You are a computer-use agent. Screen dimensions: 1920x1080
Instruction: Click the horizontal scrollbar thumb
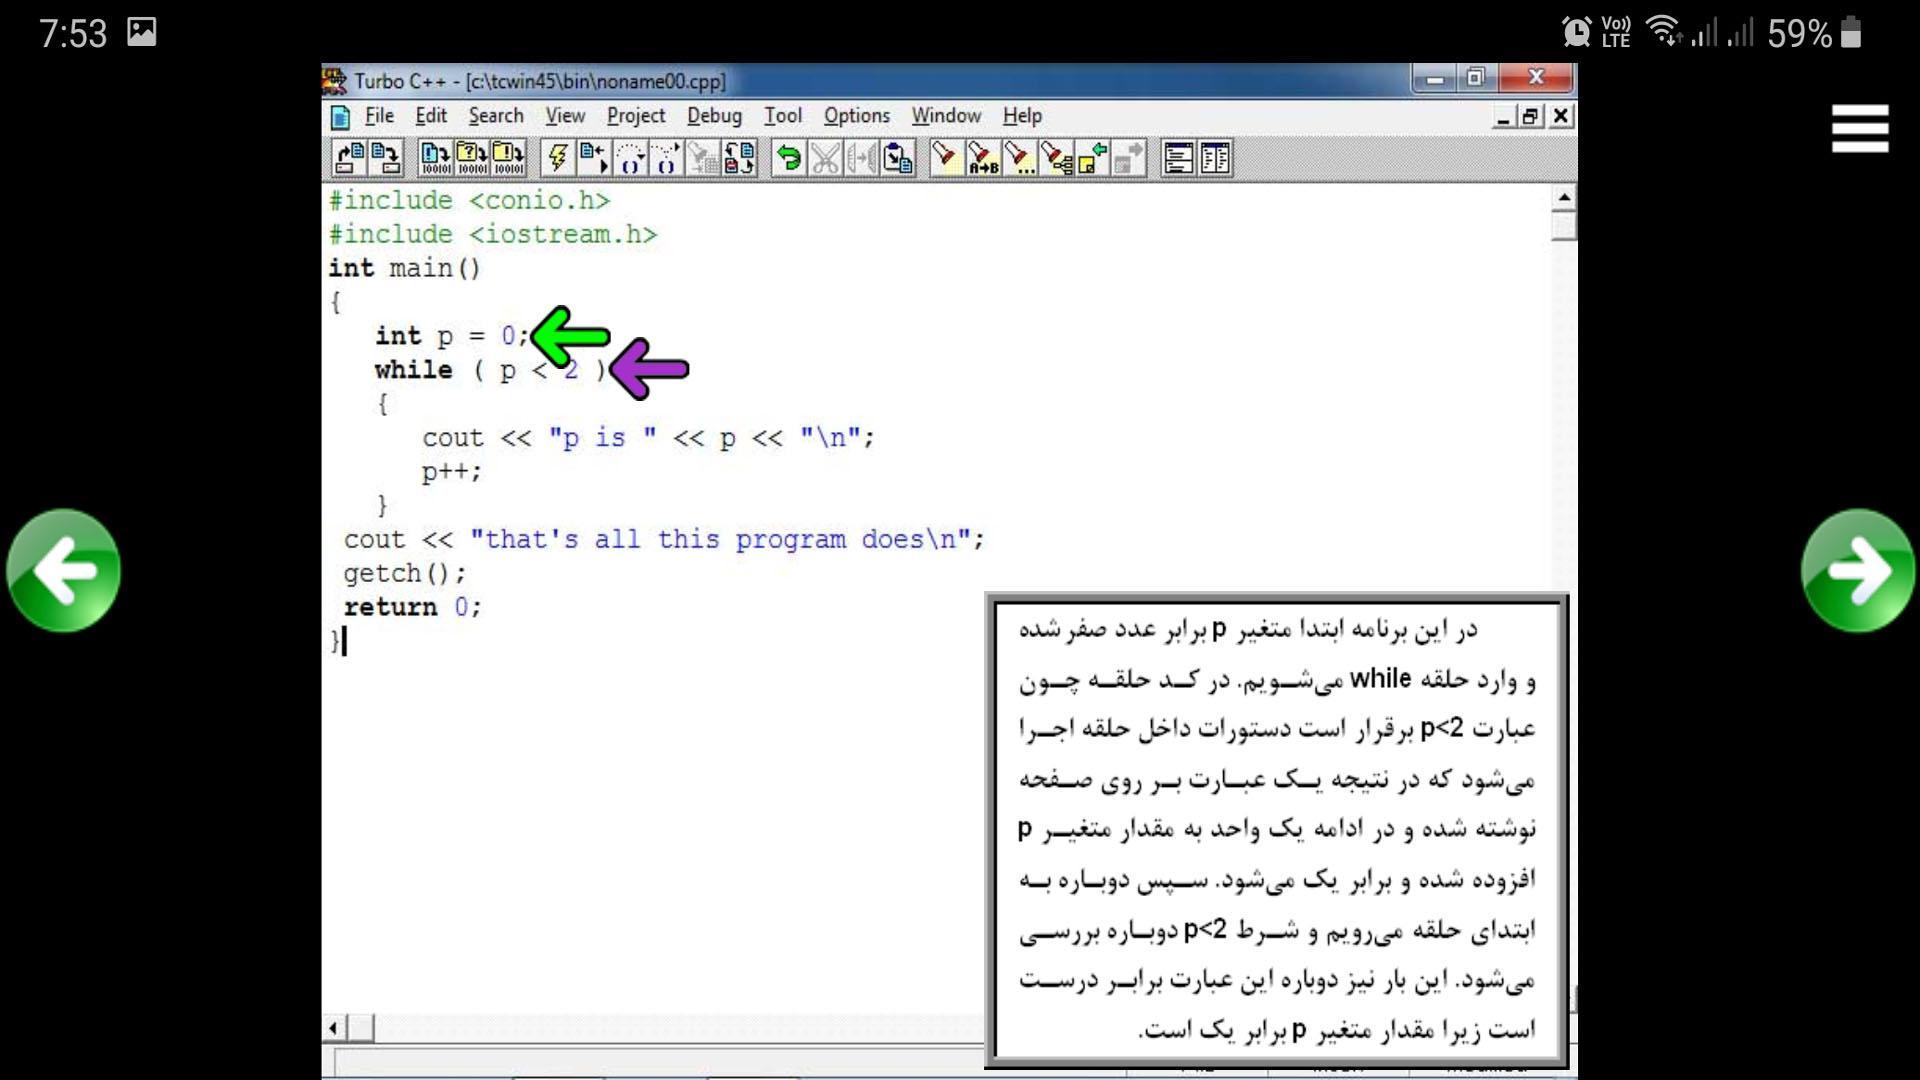click(361, 1027)
